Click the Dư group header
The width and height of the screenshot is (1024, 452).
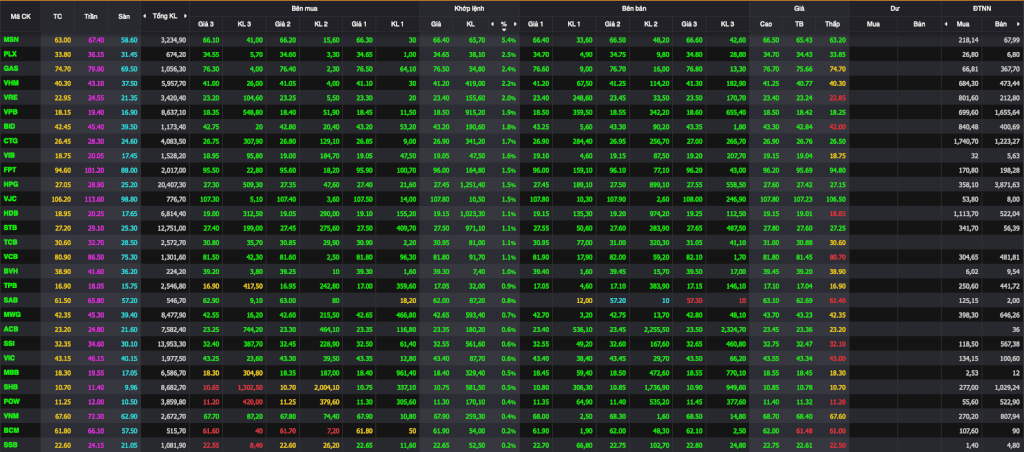pyautogui.click(x=894, y=8)
